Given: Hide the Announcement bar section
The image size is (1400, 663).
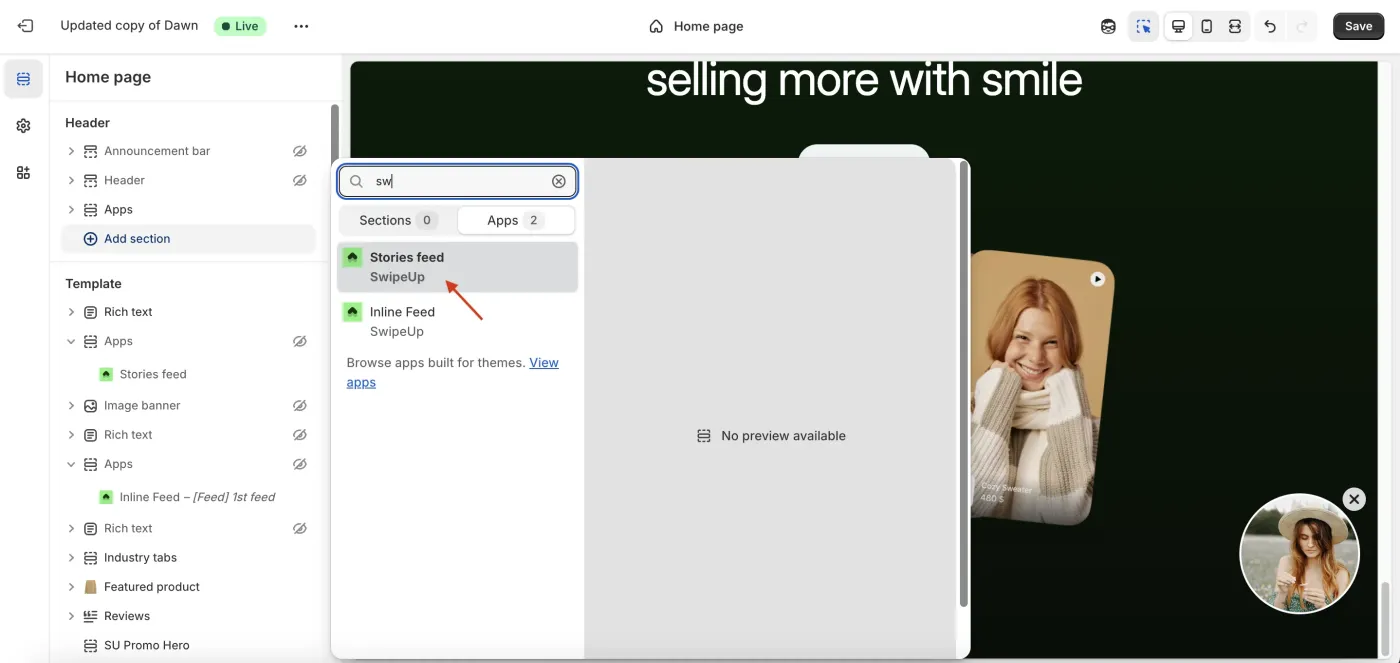Looking at the screenshot, I should click(299, 150).
